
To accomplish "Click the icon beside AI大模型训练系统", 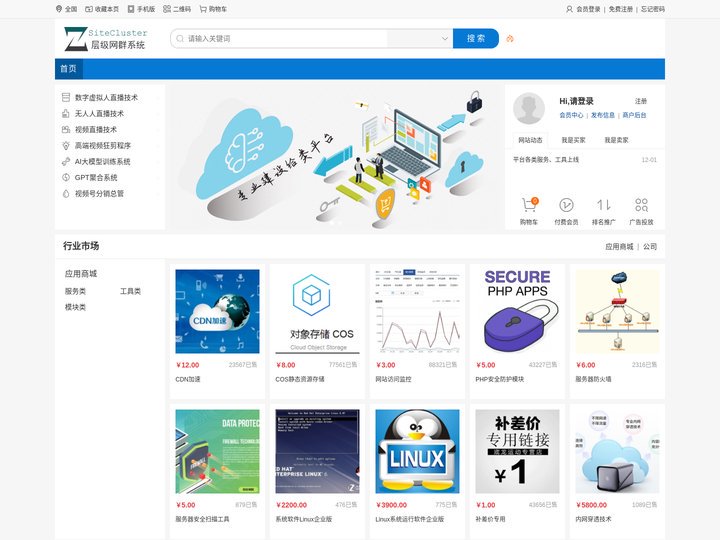I will [x=66, y=162].
